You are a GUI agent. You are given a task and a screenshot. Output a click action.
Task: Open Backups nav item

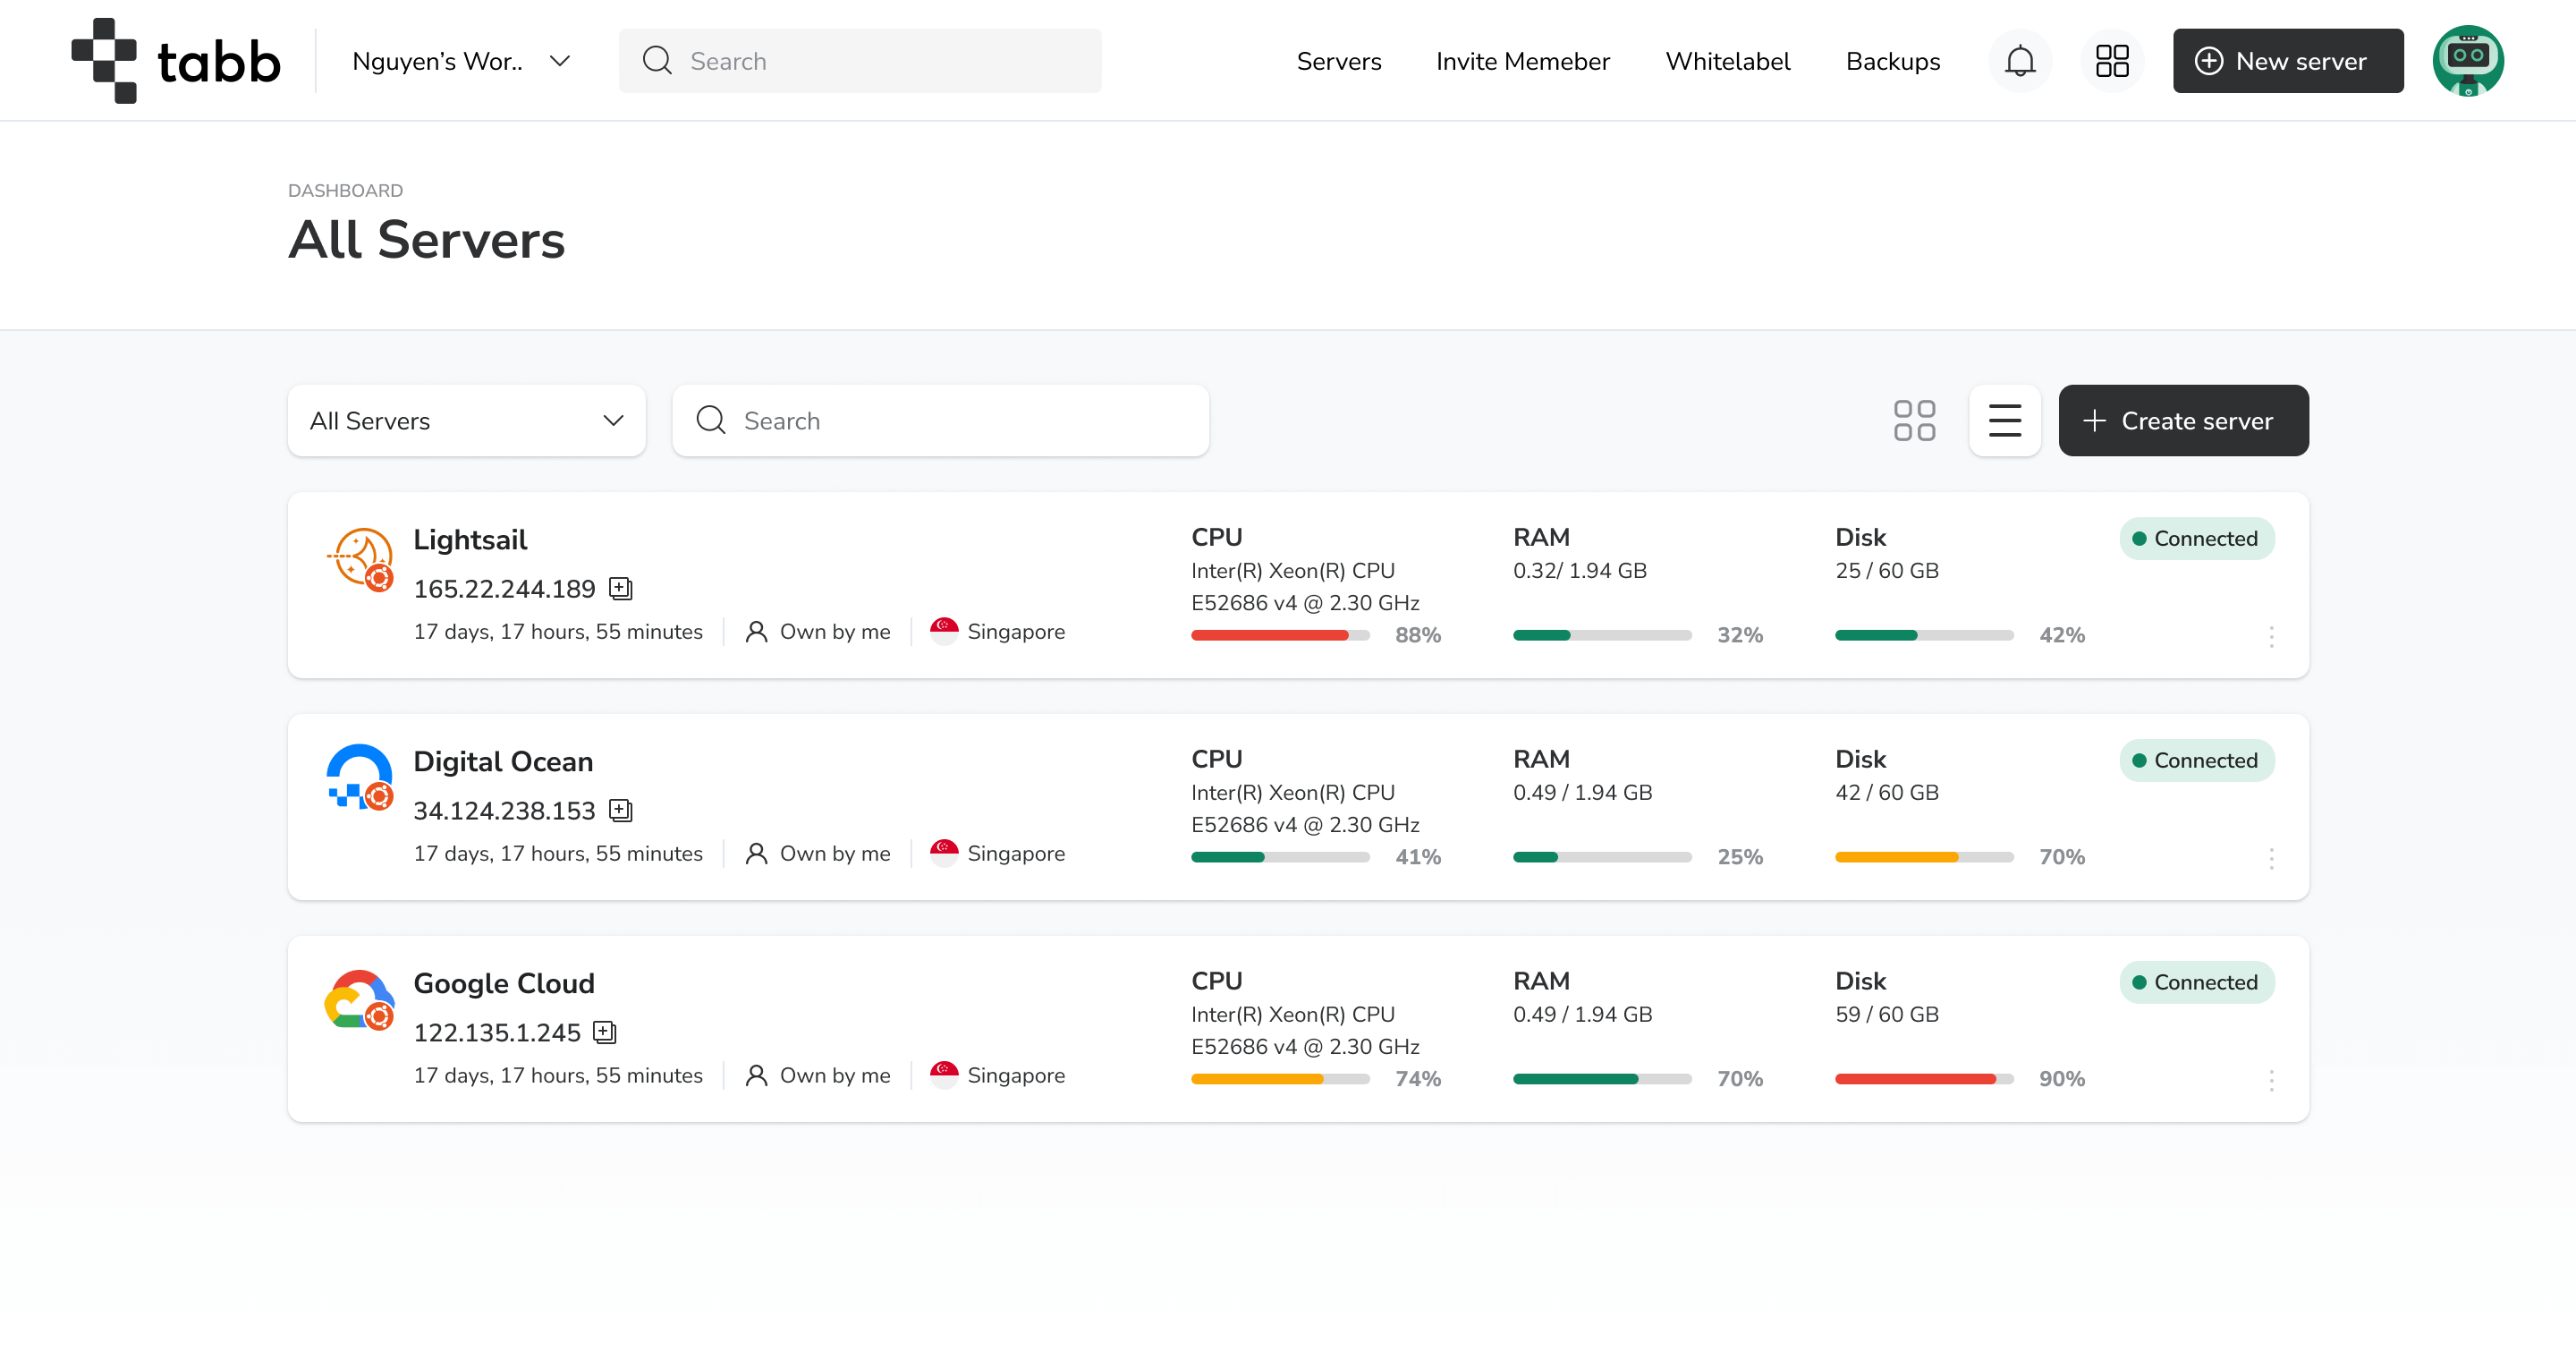[x=1893, y=61]
